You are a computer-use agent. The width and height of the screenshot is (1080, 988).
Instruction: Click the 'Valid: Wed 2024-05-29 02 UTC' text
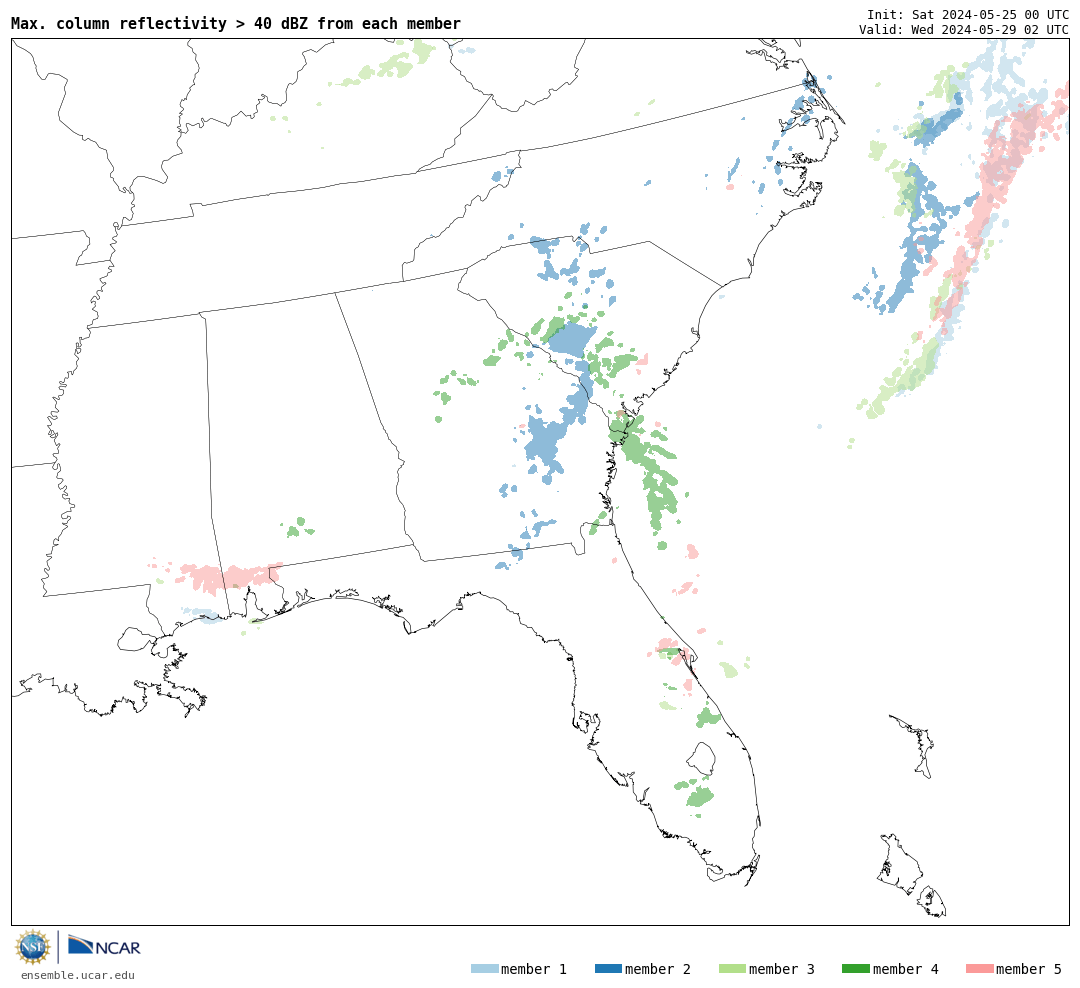tap(964, 30)
